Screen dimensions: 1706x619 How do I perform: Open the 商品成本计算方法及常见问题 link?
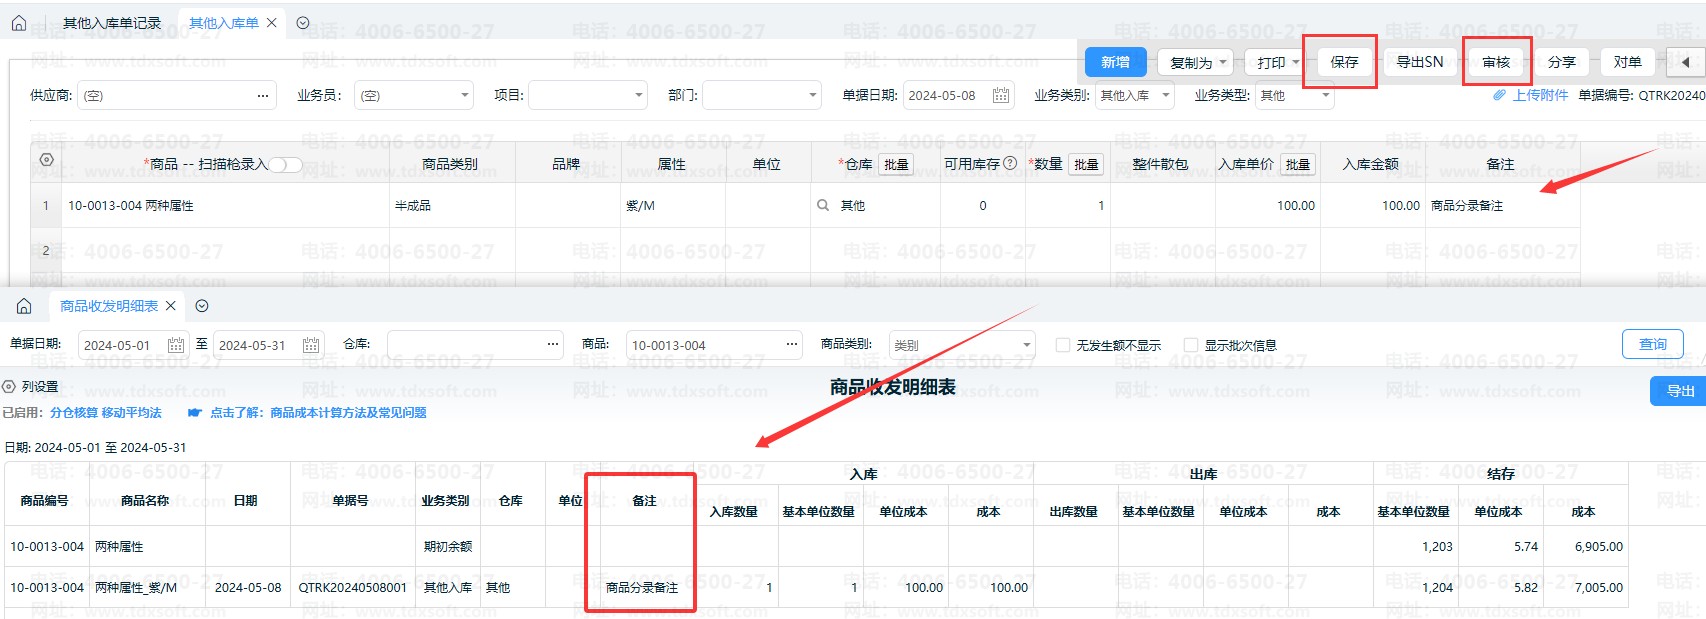point(348,413)
